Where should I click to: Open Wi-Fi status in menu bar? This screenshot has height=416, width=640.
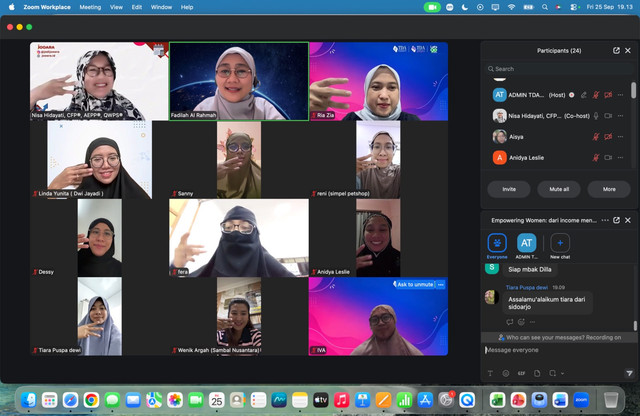511,7
